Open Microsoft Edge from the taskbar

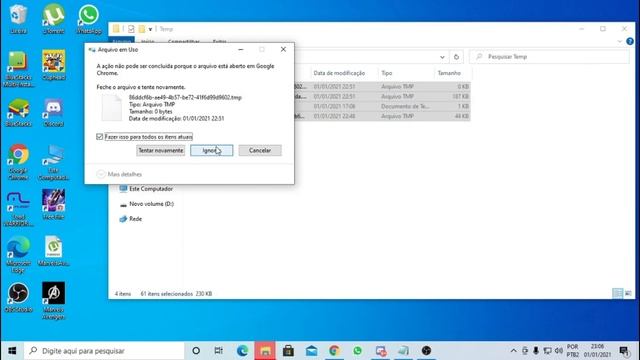point(242,351)
